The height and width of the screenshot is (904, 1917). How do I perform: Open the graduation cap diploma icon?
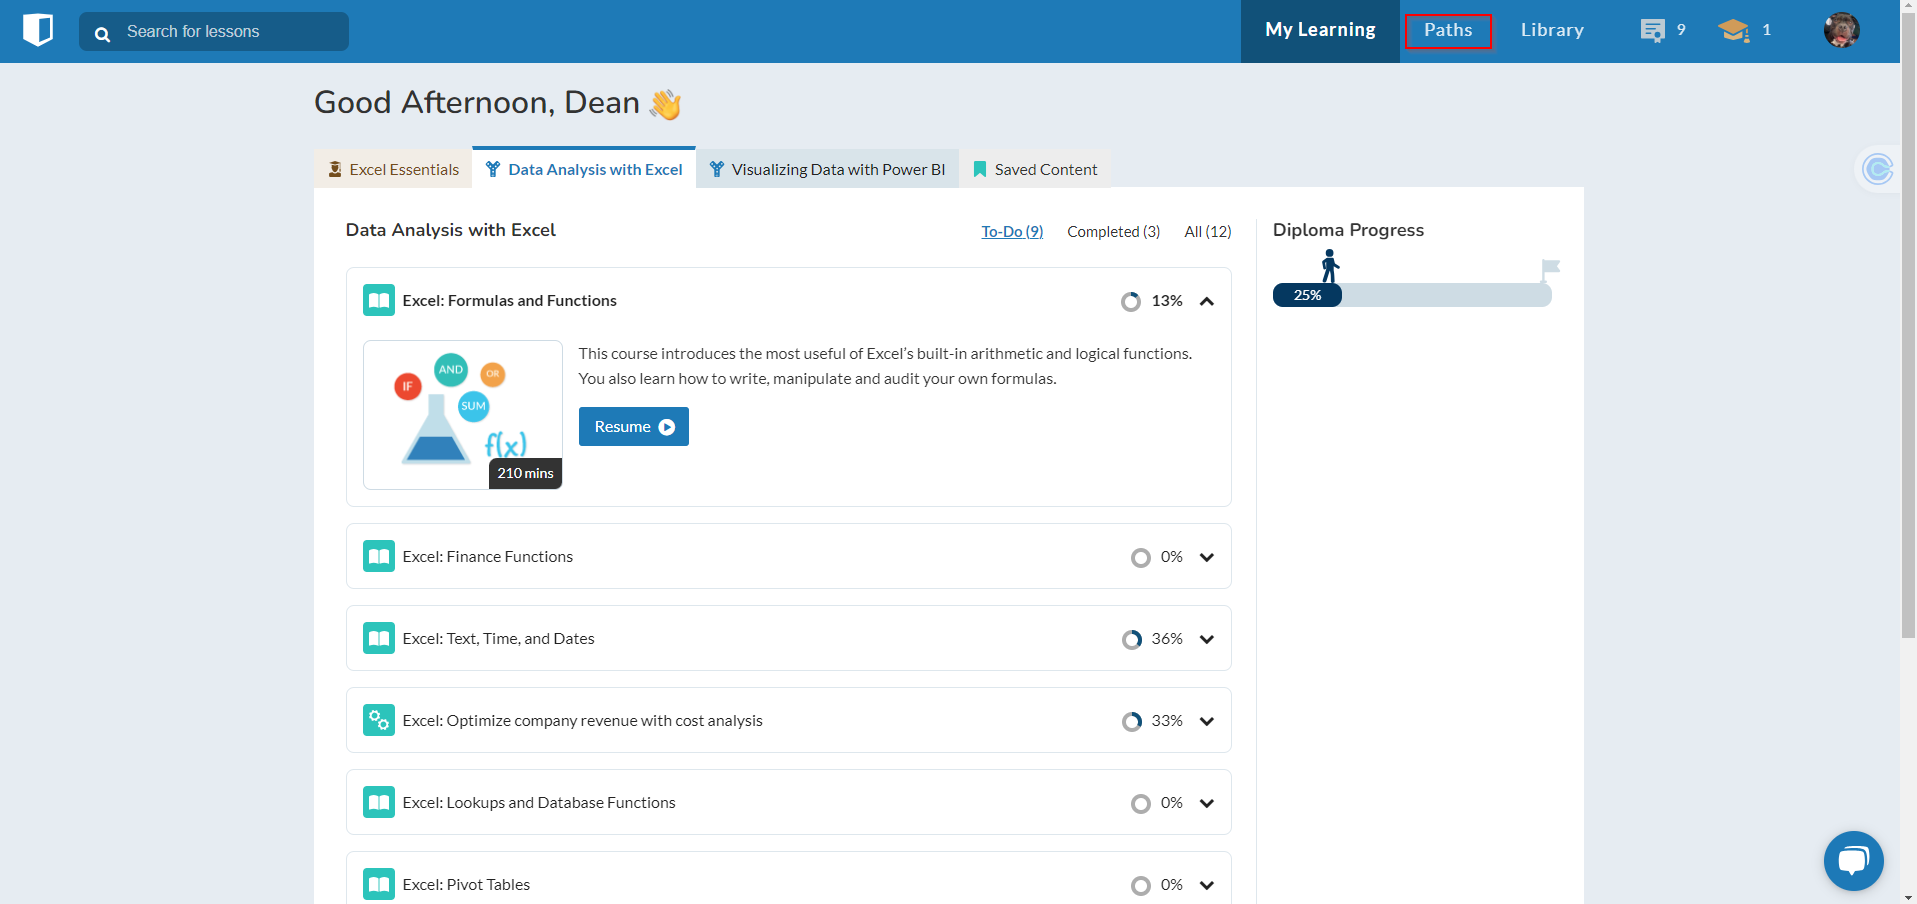[1733, 31]
